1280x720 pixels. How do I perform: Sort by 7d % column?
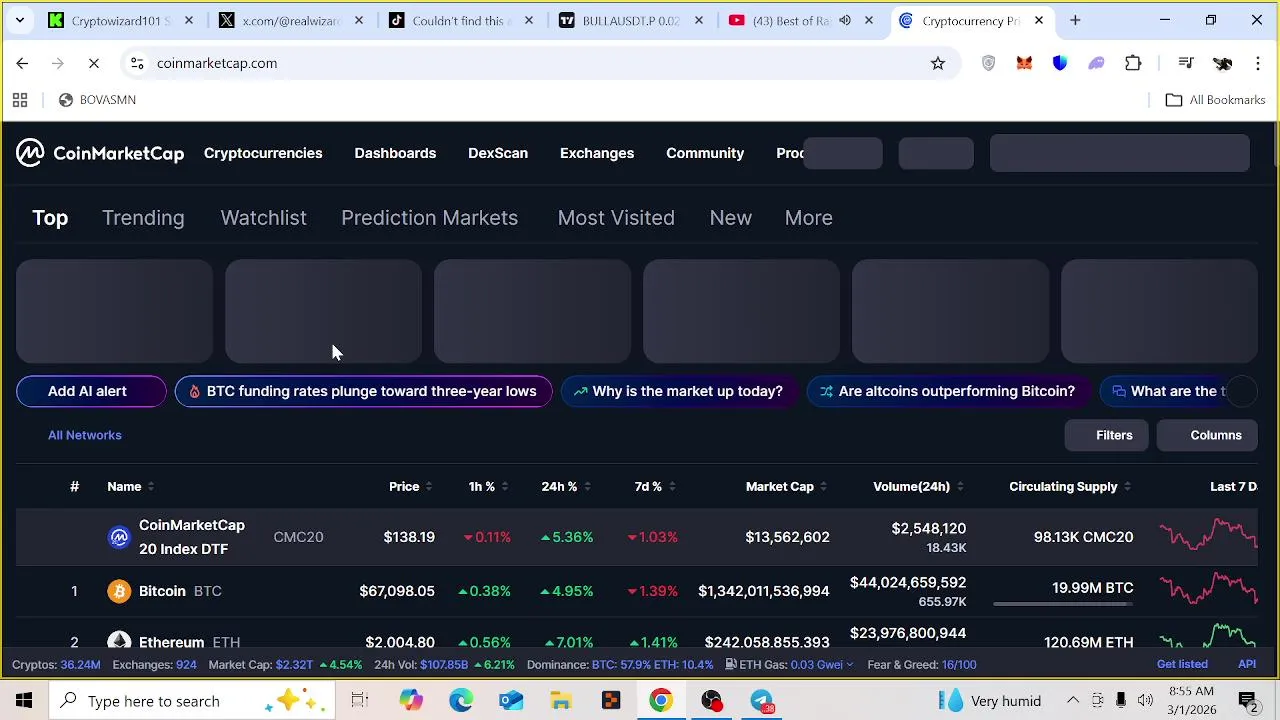[654, 487]
